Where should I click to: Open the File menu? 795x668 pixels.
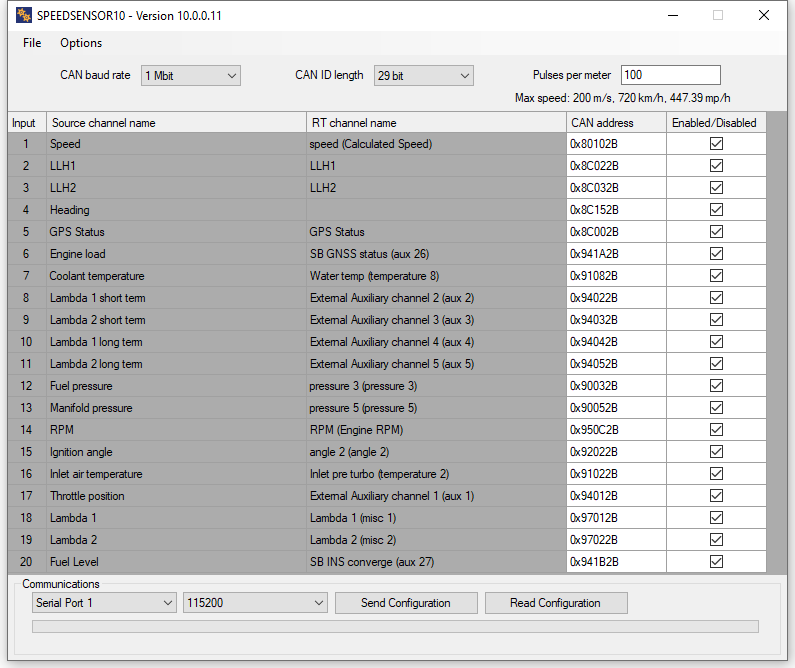tap(32, 43)
